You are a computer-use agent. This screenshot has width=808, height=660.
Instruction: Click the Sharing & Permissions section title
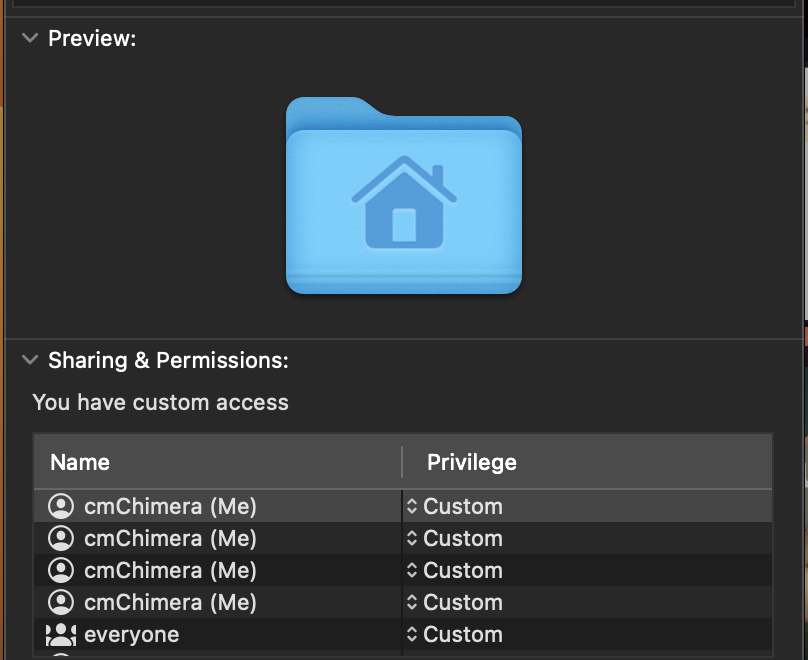pyautogui.click(x=168, y=359)
